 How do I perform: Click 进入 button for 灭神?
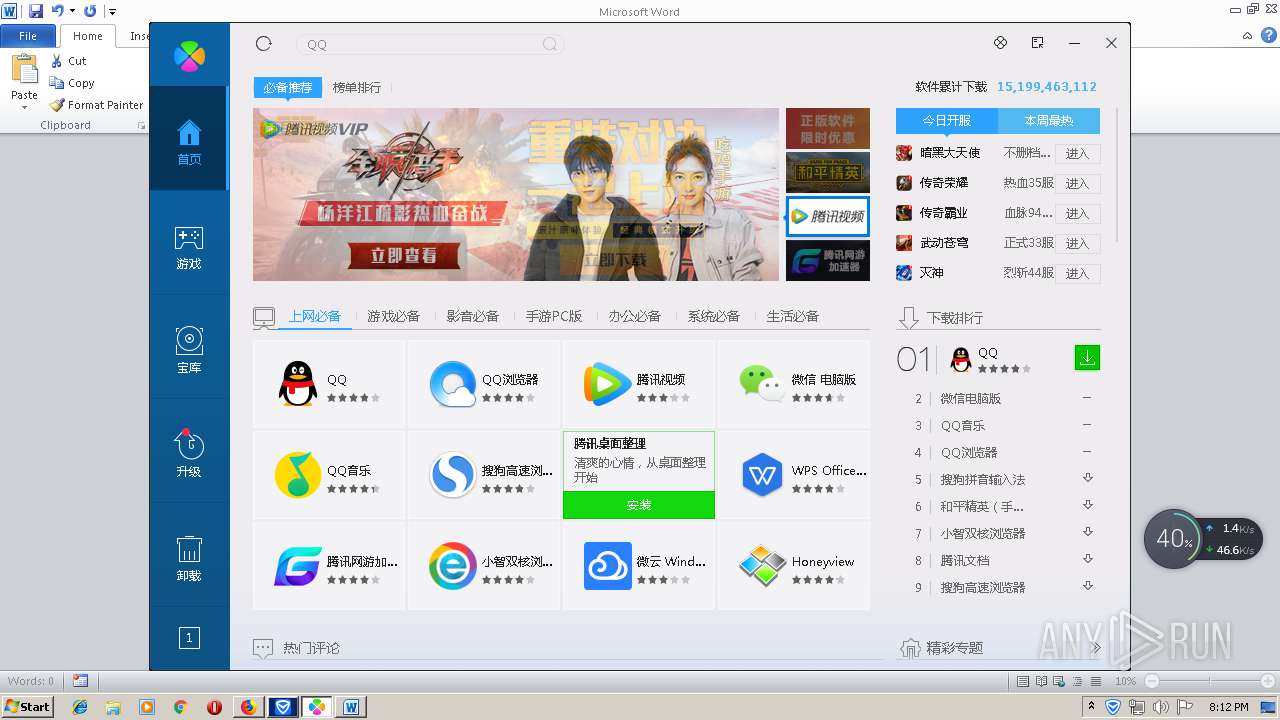tap(1077, 273)
